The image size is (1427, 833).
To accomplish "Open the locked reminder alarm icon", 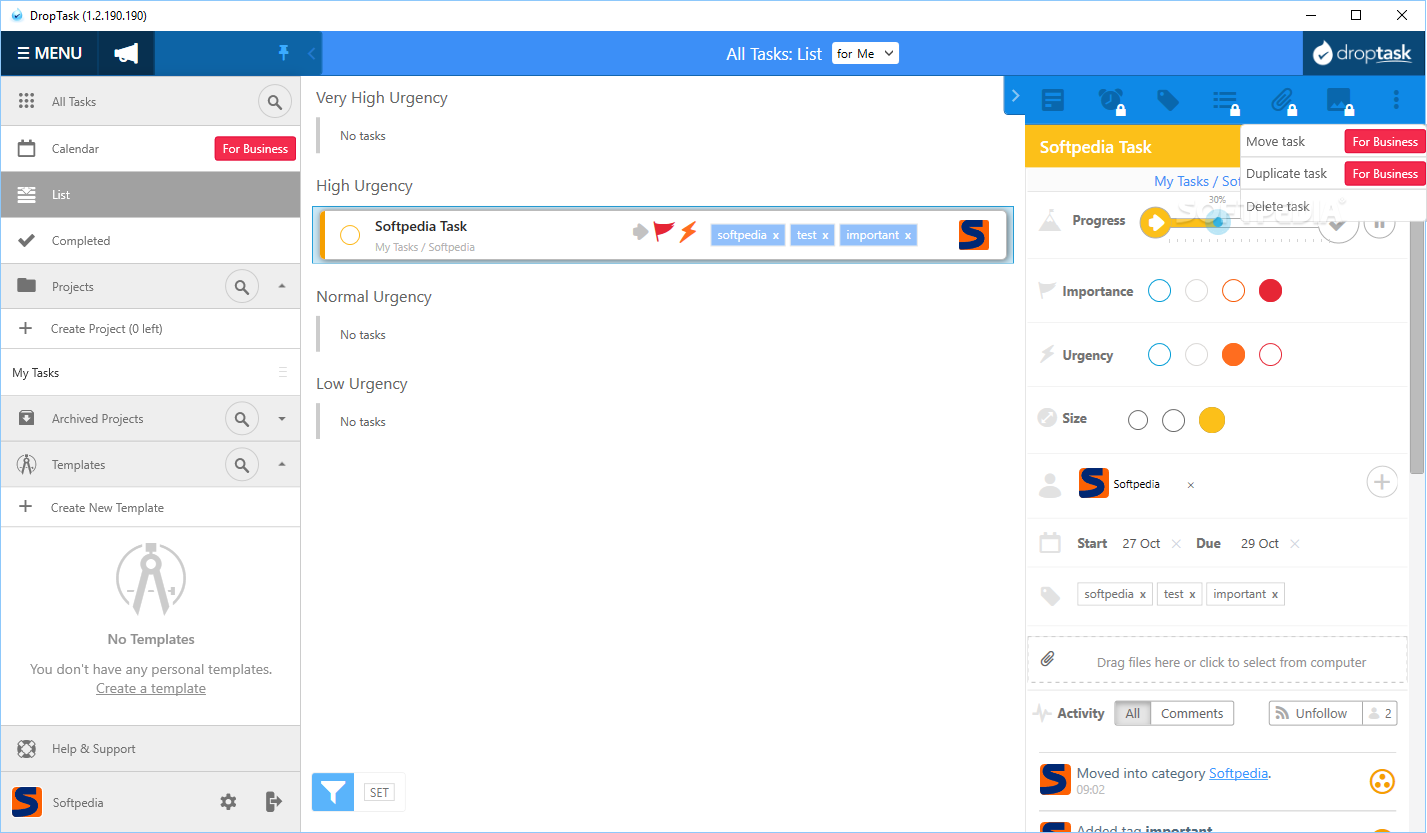I will tap(1111, 100).
